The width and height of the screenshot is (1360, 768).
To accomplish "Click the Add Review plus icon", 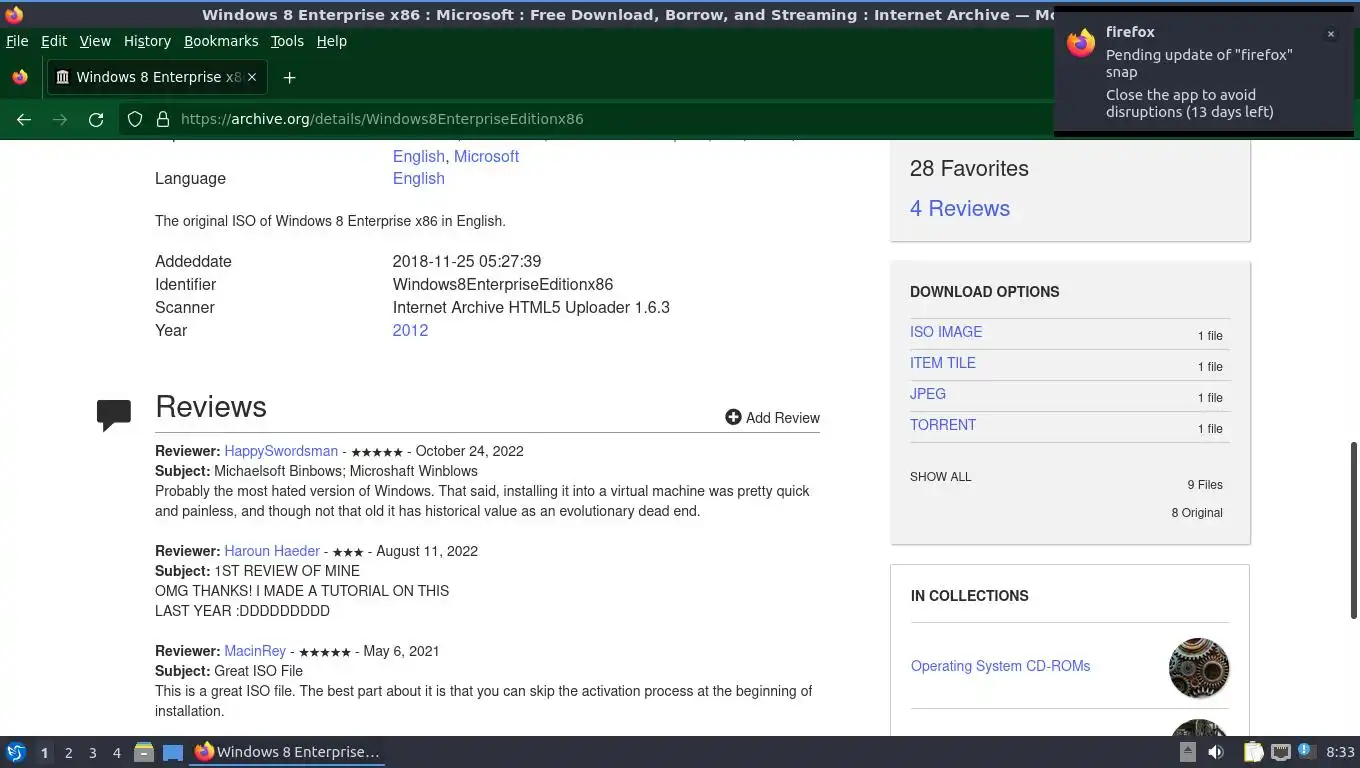I will coord(733,417).
